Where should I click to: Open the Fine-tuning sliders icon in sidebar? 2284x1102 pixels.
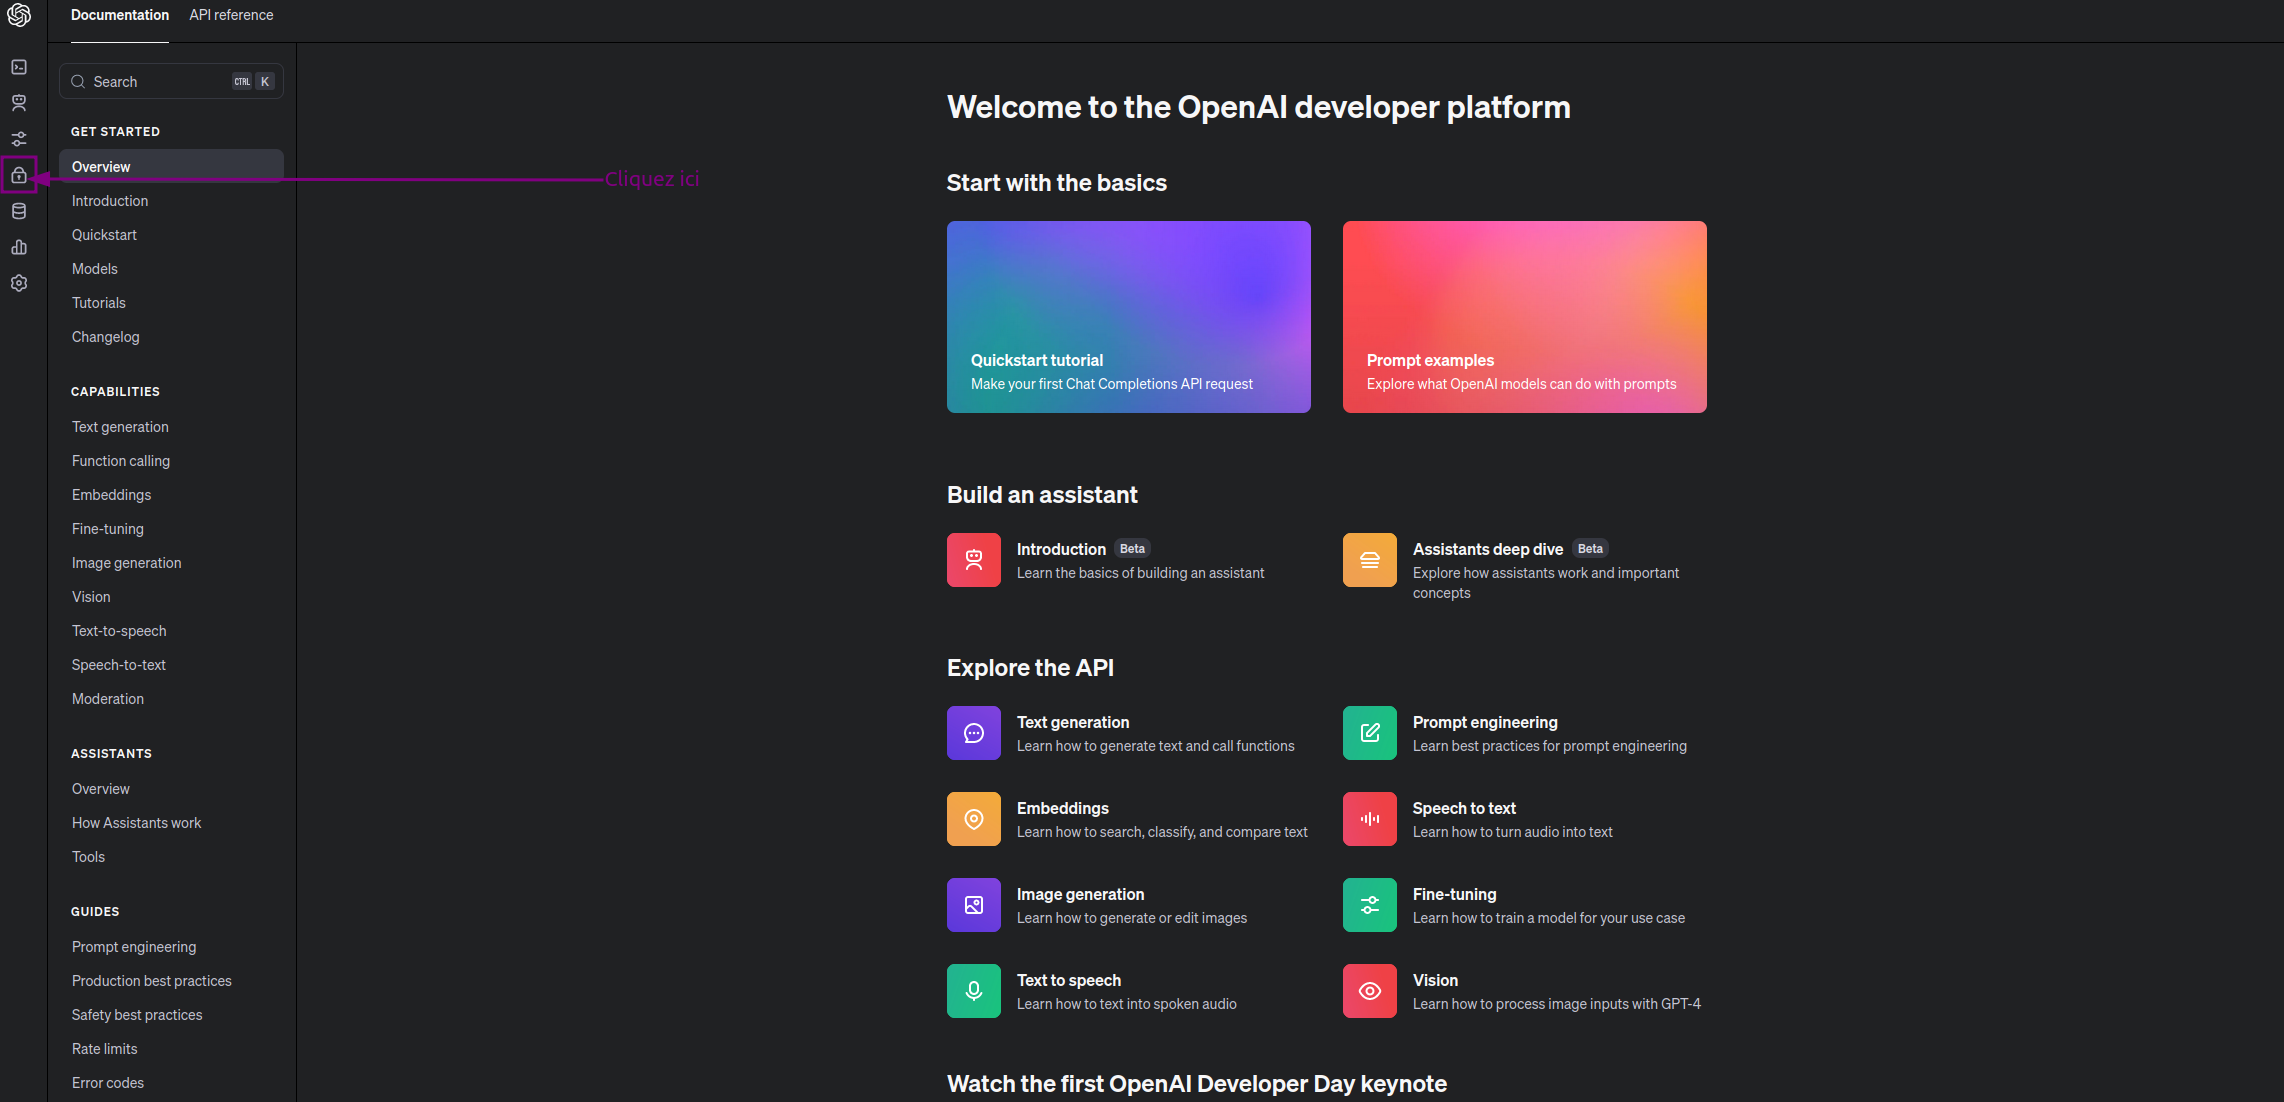point(19,139)
